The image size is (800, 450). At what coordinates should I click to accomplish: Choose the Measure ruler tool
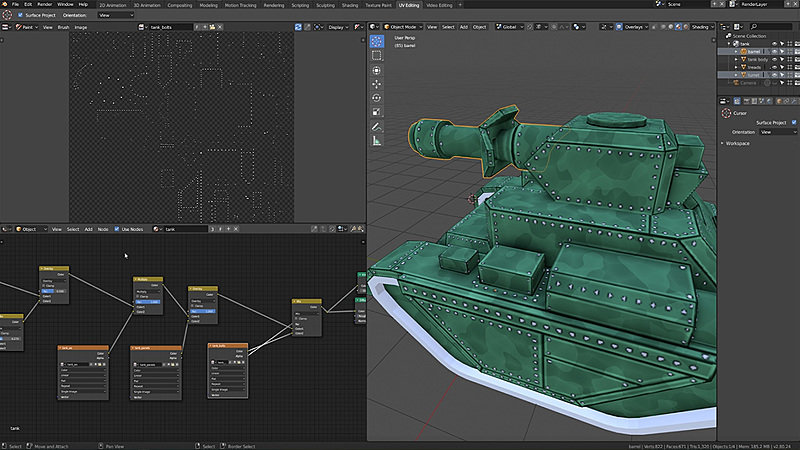[377, 141]
